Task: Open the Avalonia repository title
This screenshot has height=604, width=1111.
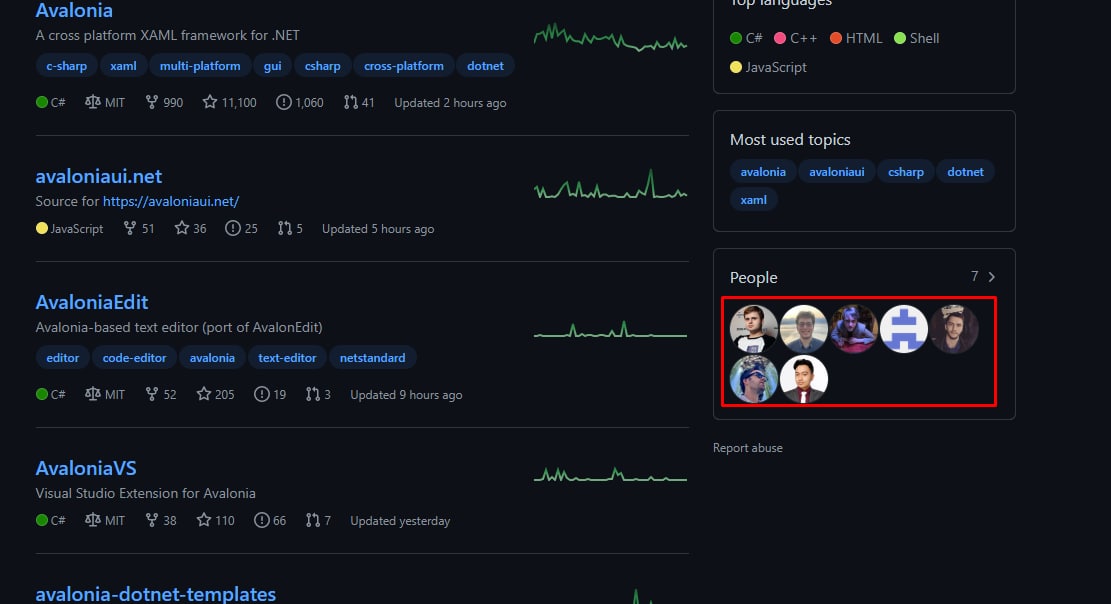Action: [x=74, y=11]
